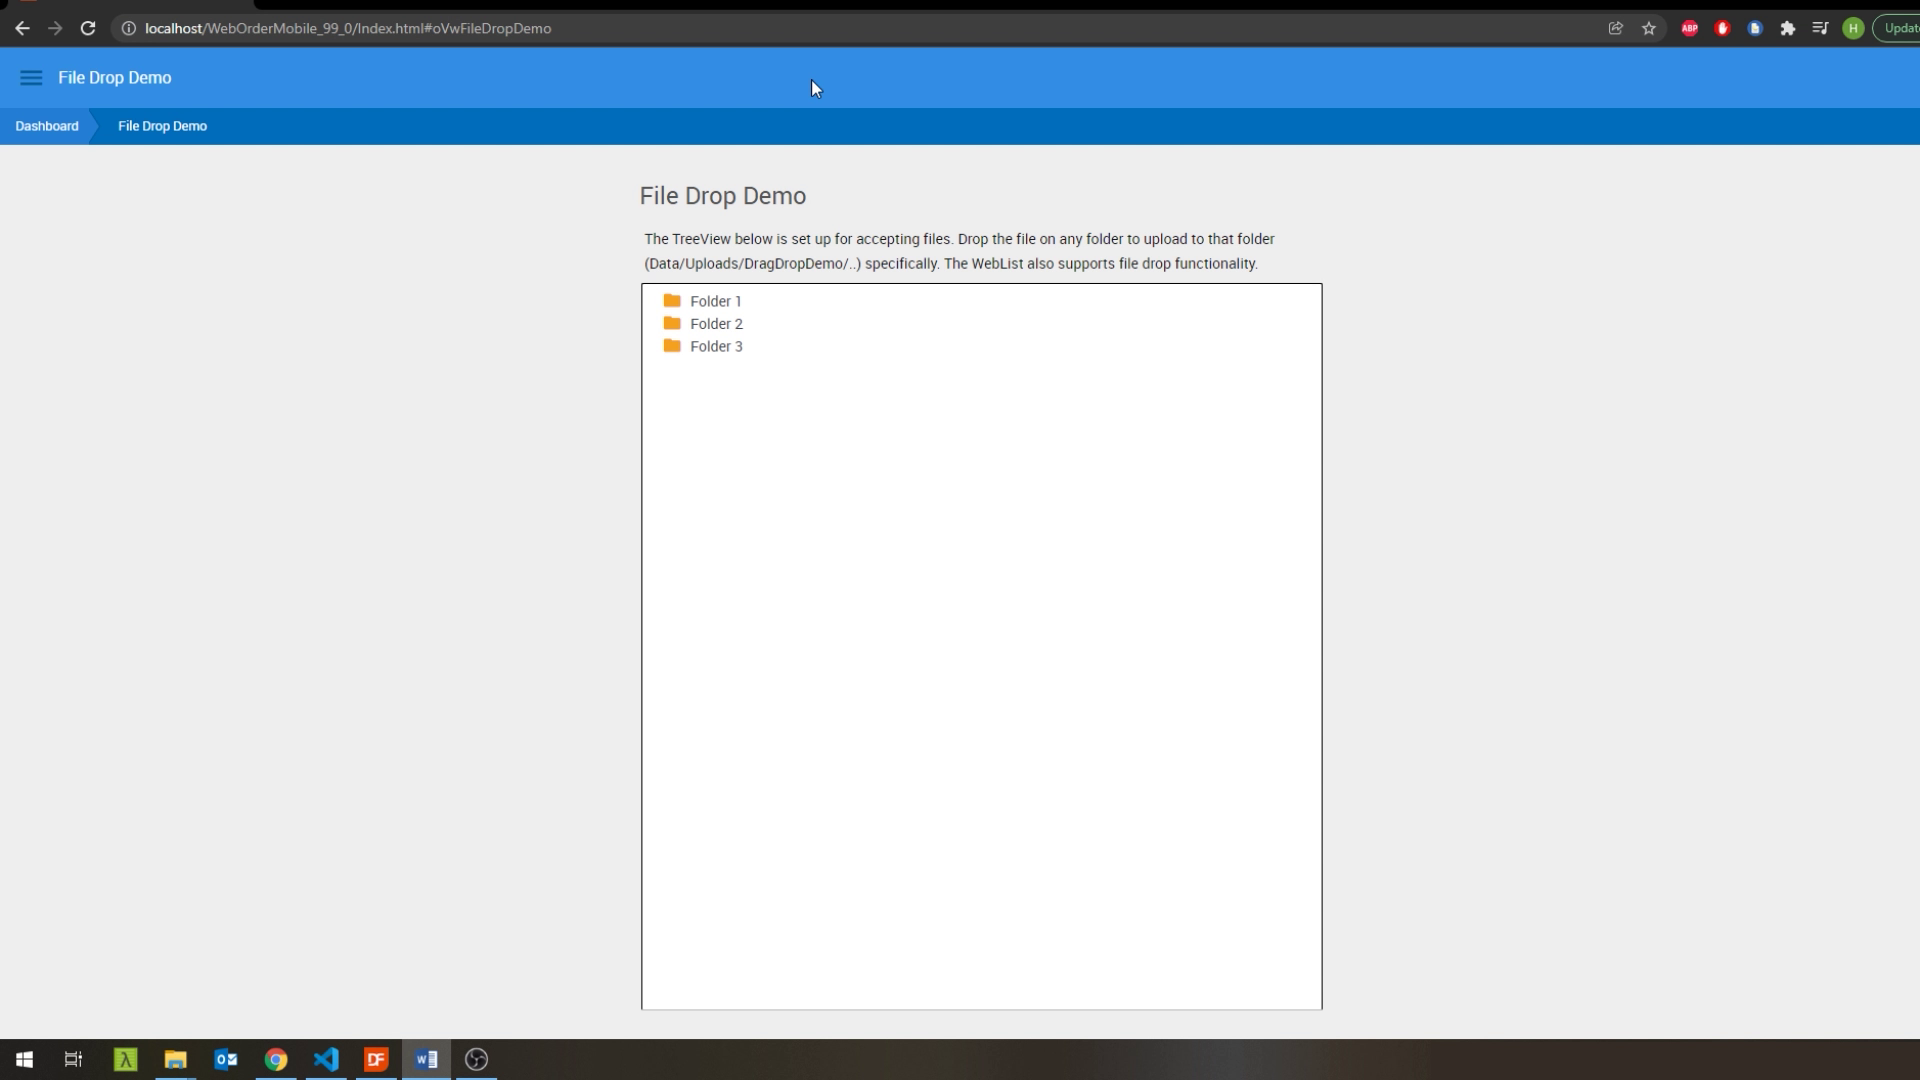
Task: Open the media control playlist icon
Action: tap(1820, 28)
